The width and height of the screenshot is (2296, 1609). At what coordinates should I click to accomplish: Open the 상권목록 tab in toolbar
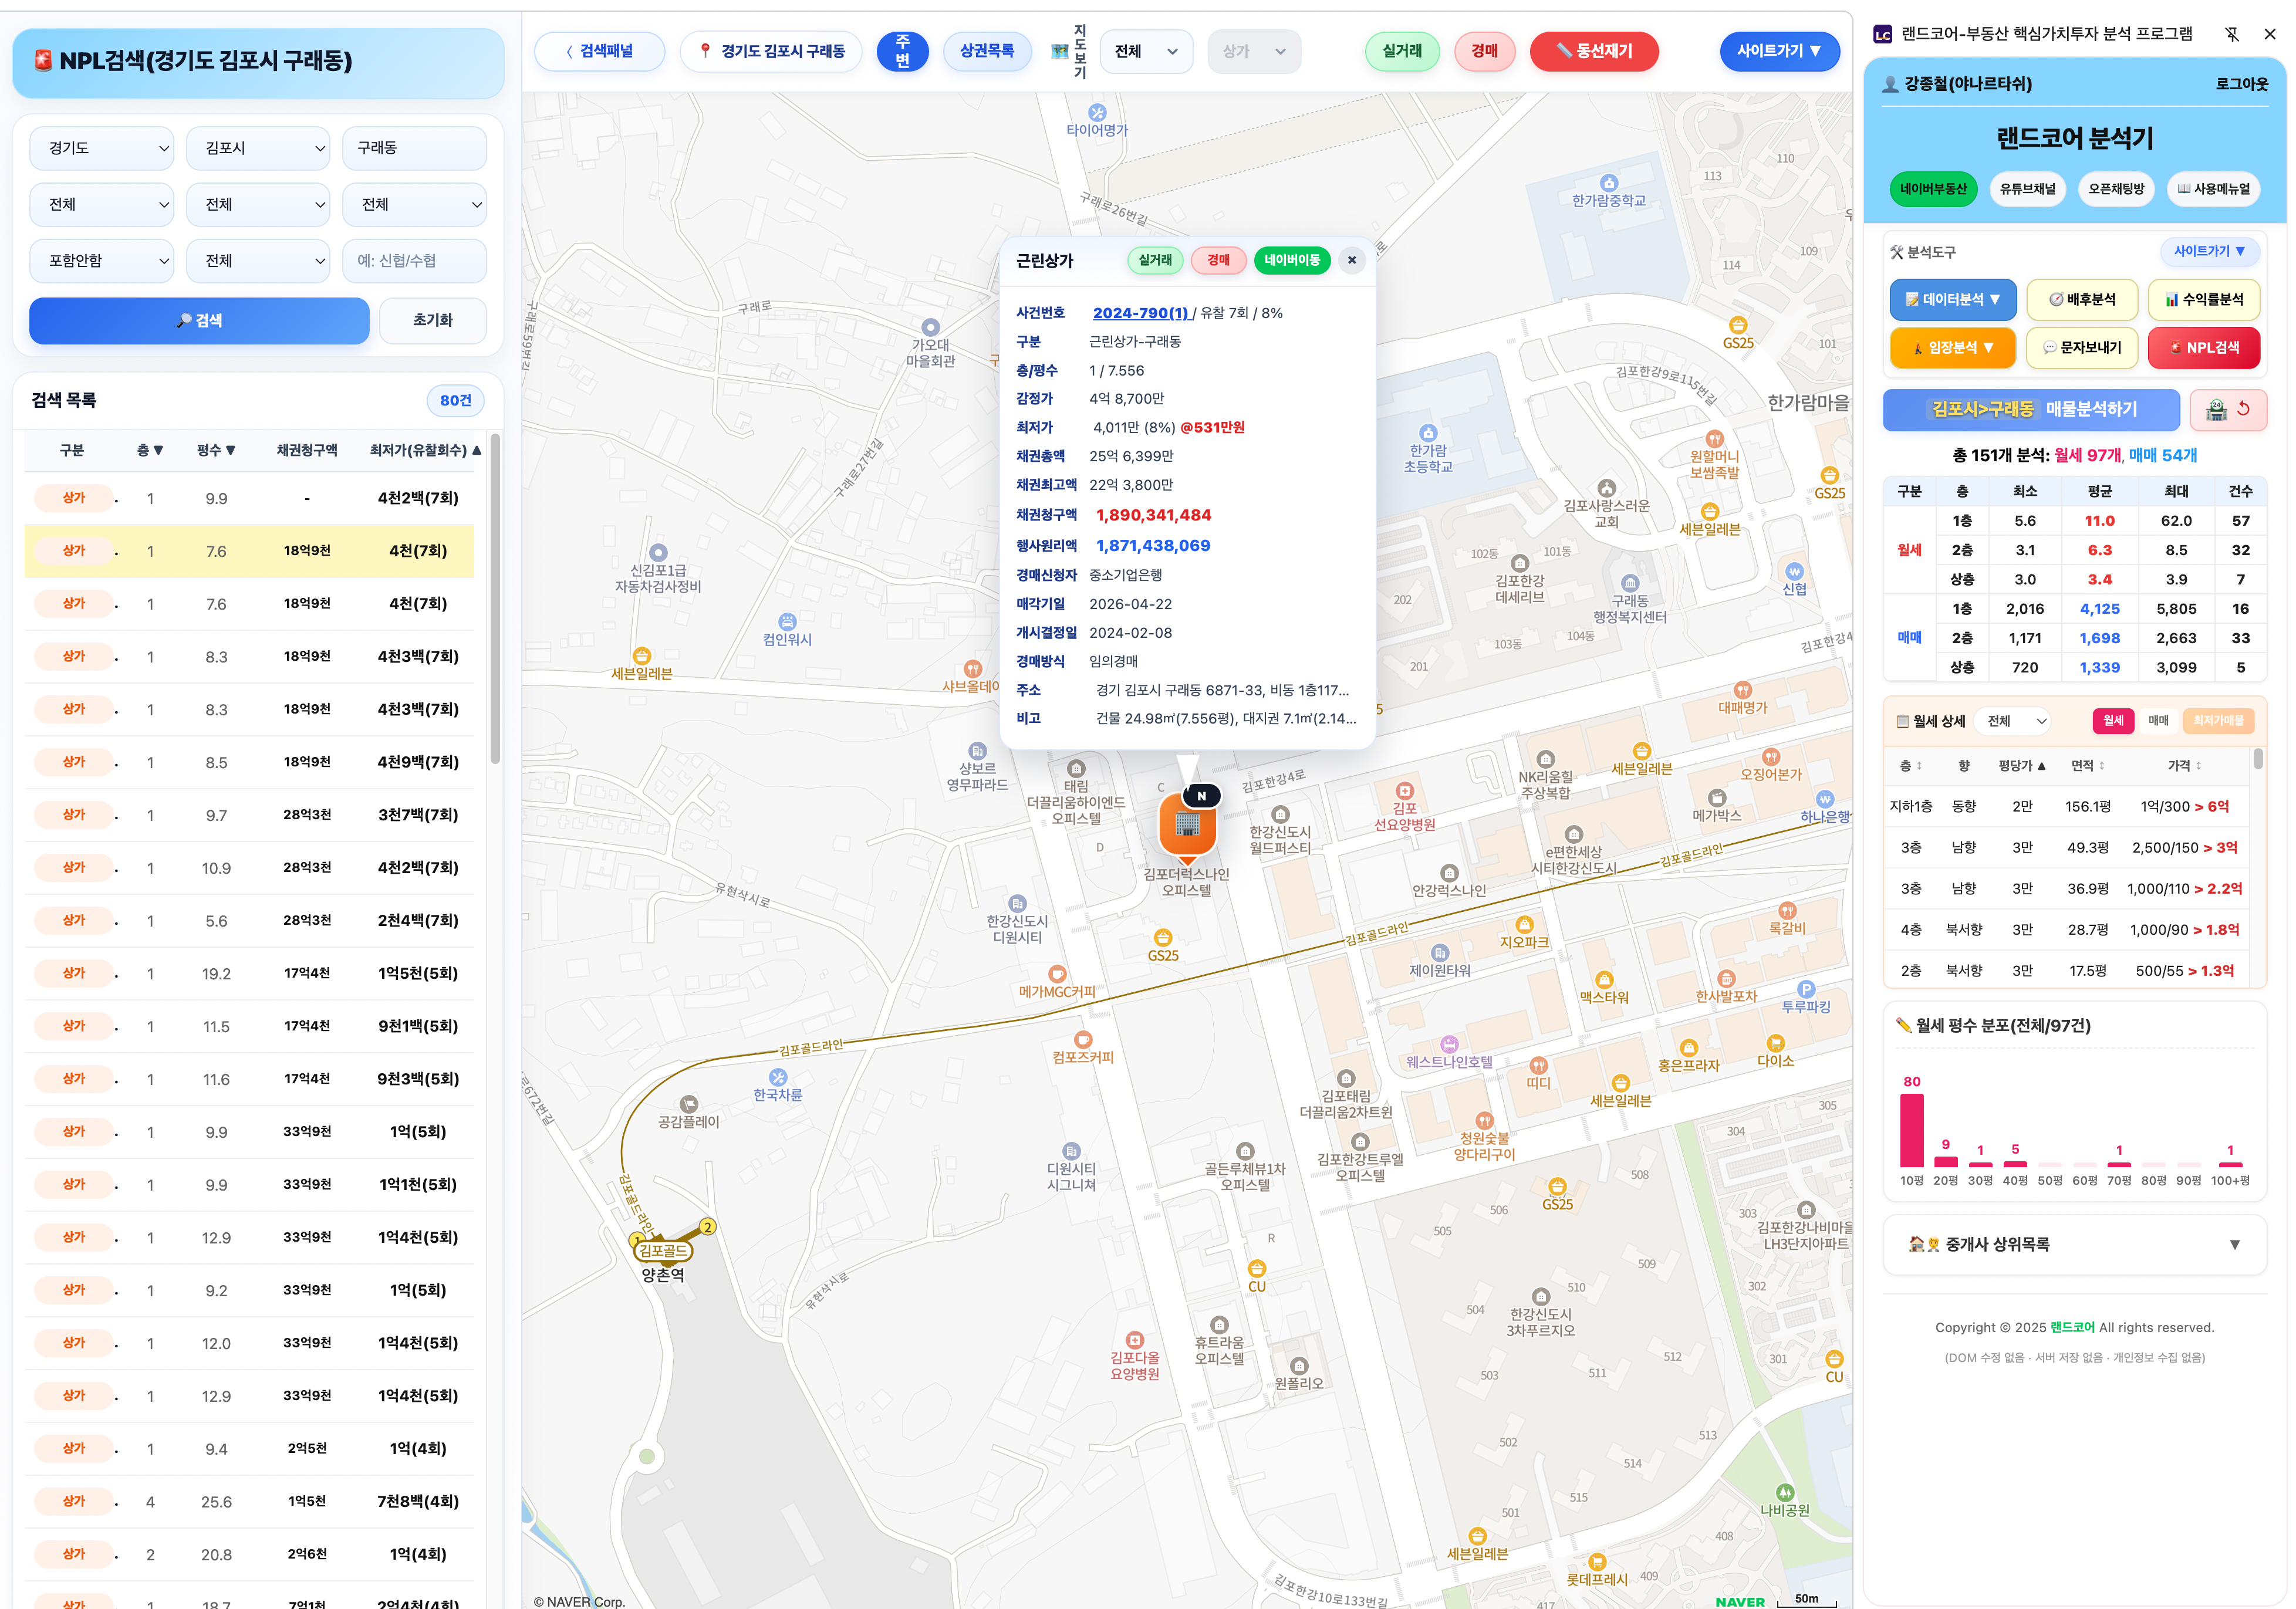tap(986, 51)
